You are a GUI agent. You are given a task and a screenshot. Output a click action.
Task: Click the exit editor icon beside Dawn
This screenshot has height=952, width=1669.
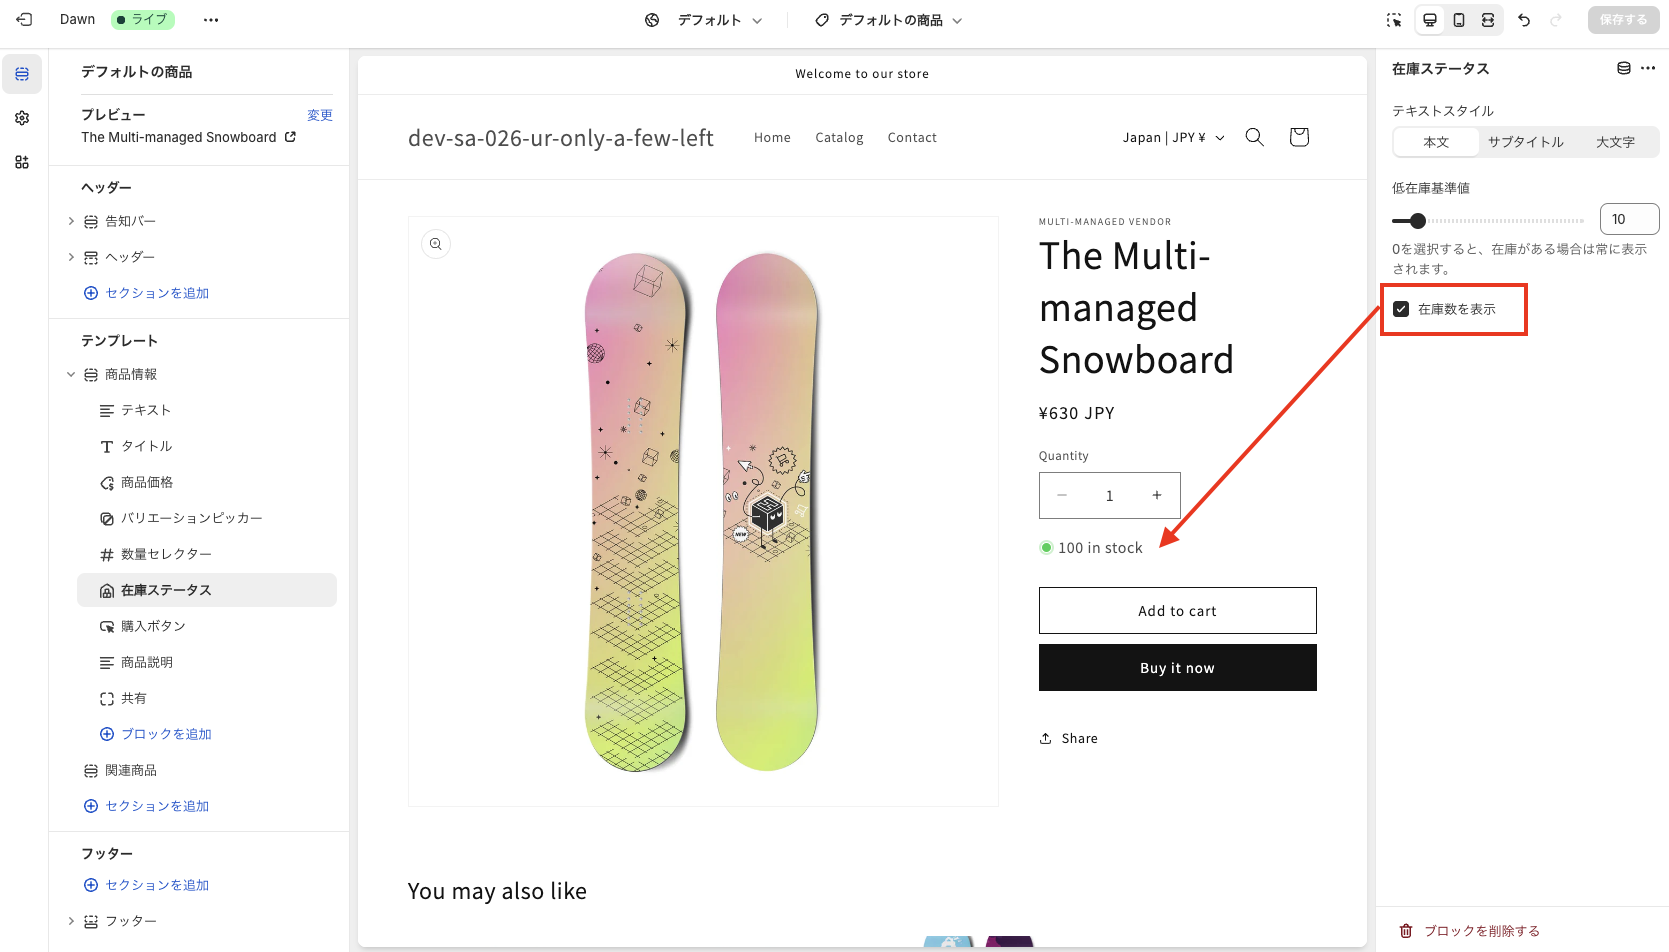point(24,19)
